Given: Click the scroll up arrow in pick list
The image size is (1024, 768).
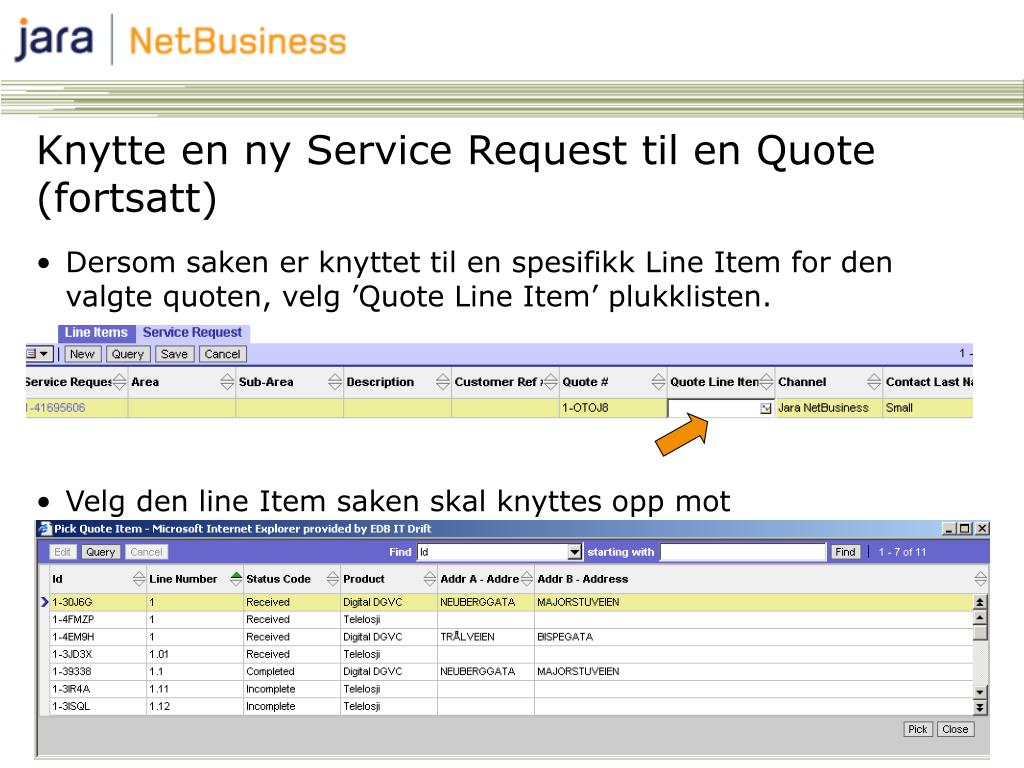Looking at the screenshot, I should pos(980,617).
